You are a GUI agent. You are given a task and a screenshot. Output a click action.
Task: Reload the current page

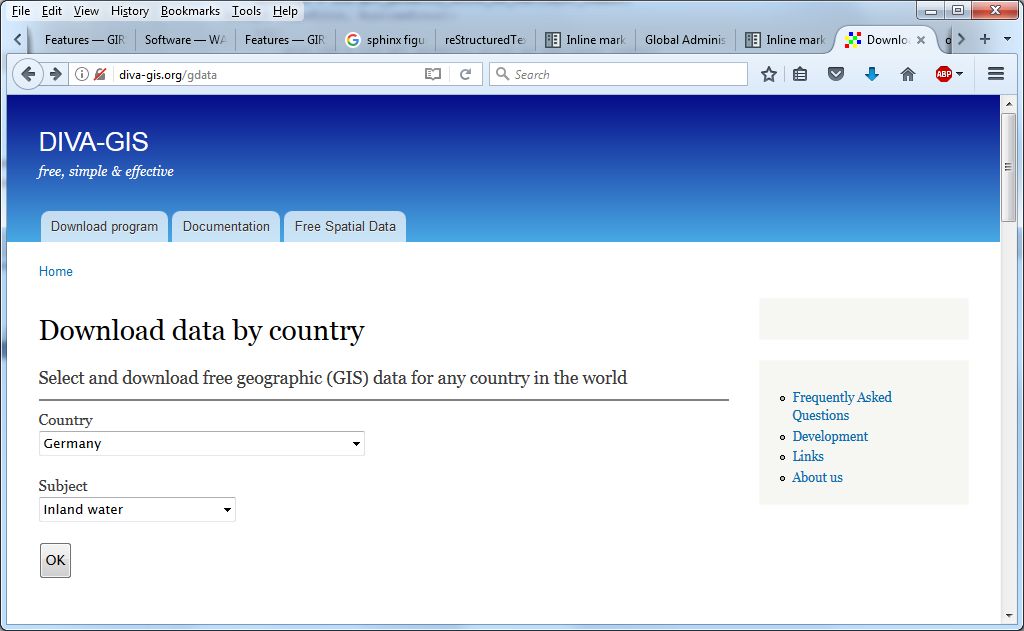tap(466, 74)
